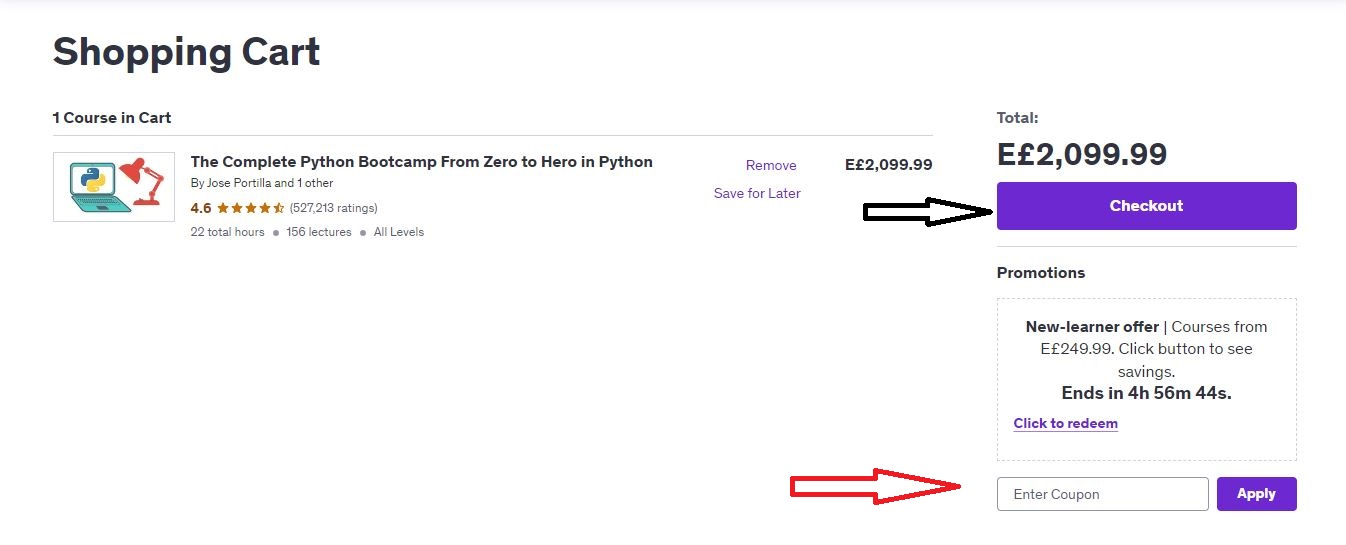The width and height of the screenshot is (1346, 545).
Task: Open the Python Bootcamp course thumbnail
Action: (x=114, y=187)
